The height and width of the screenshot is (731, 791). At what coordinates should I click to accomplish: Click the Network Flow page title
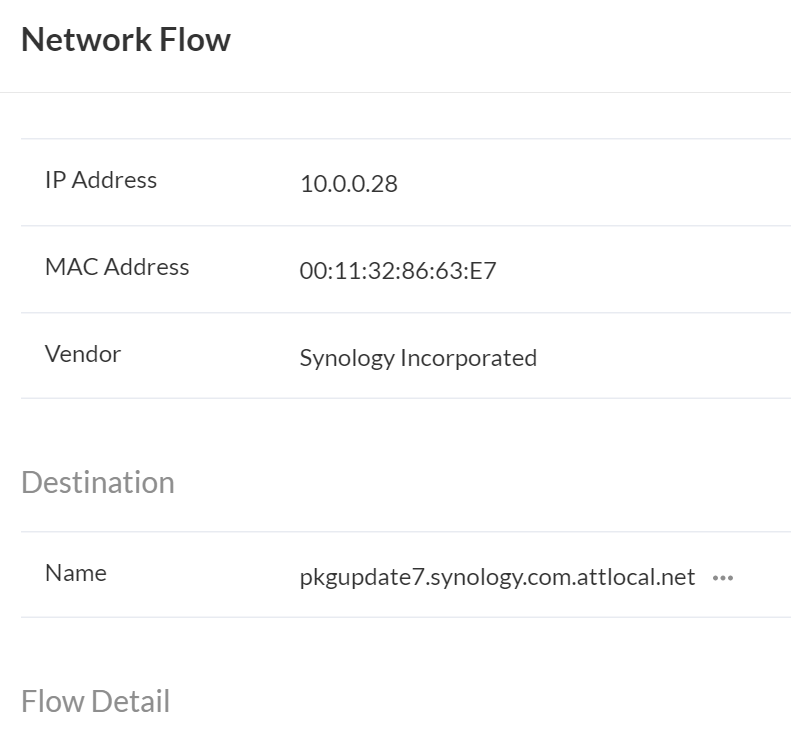click(126, 39)
